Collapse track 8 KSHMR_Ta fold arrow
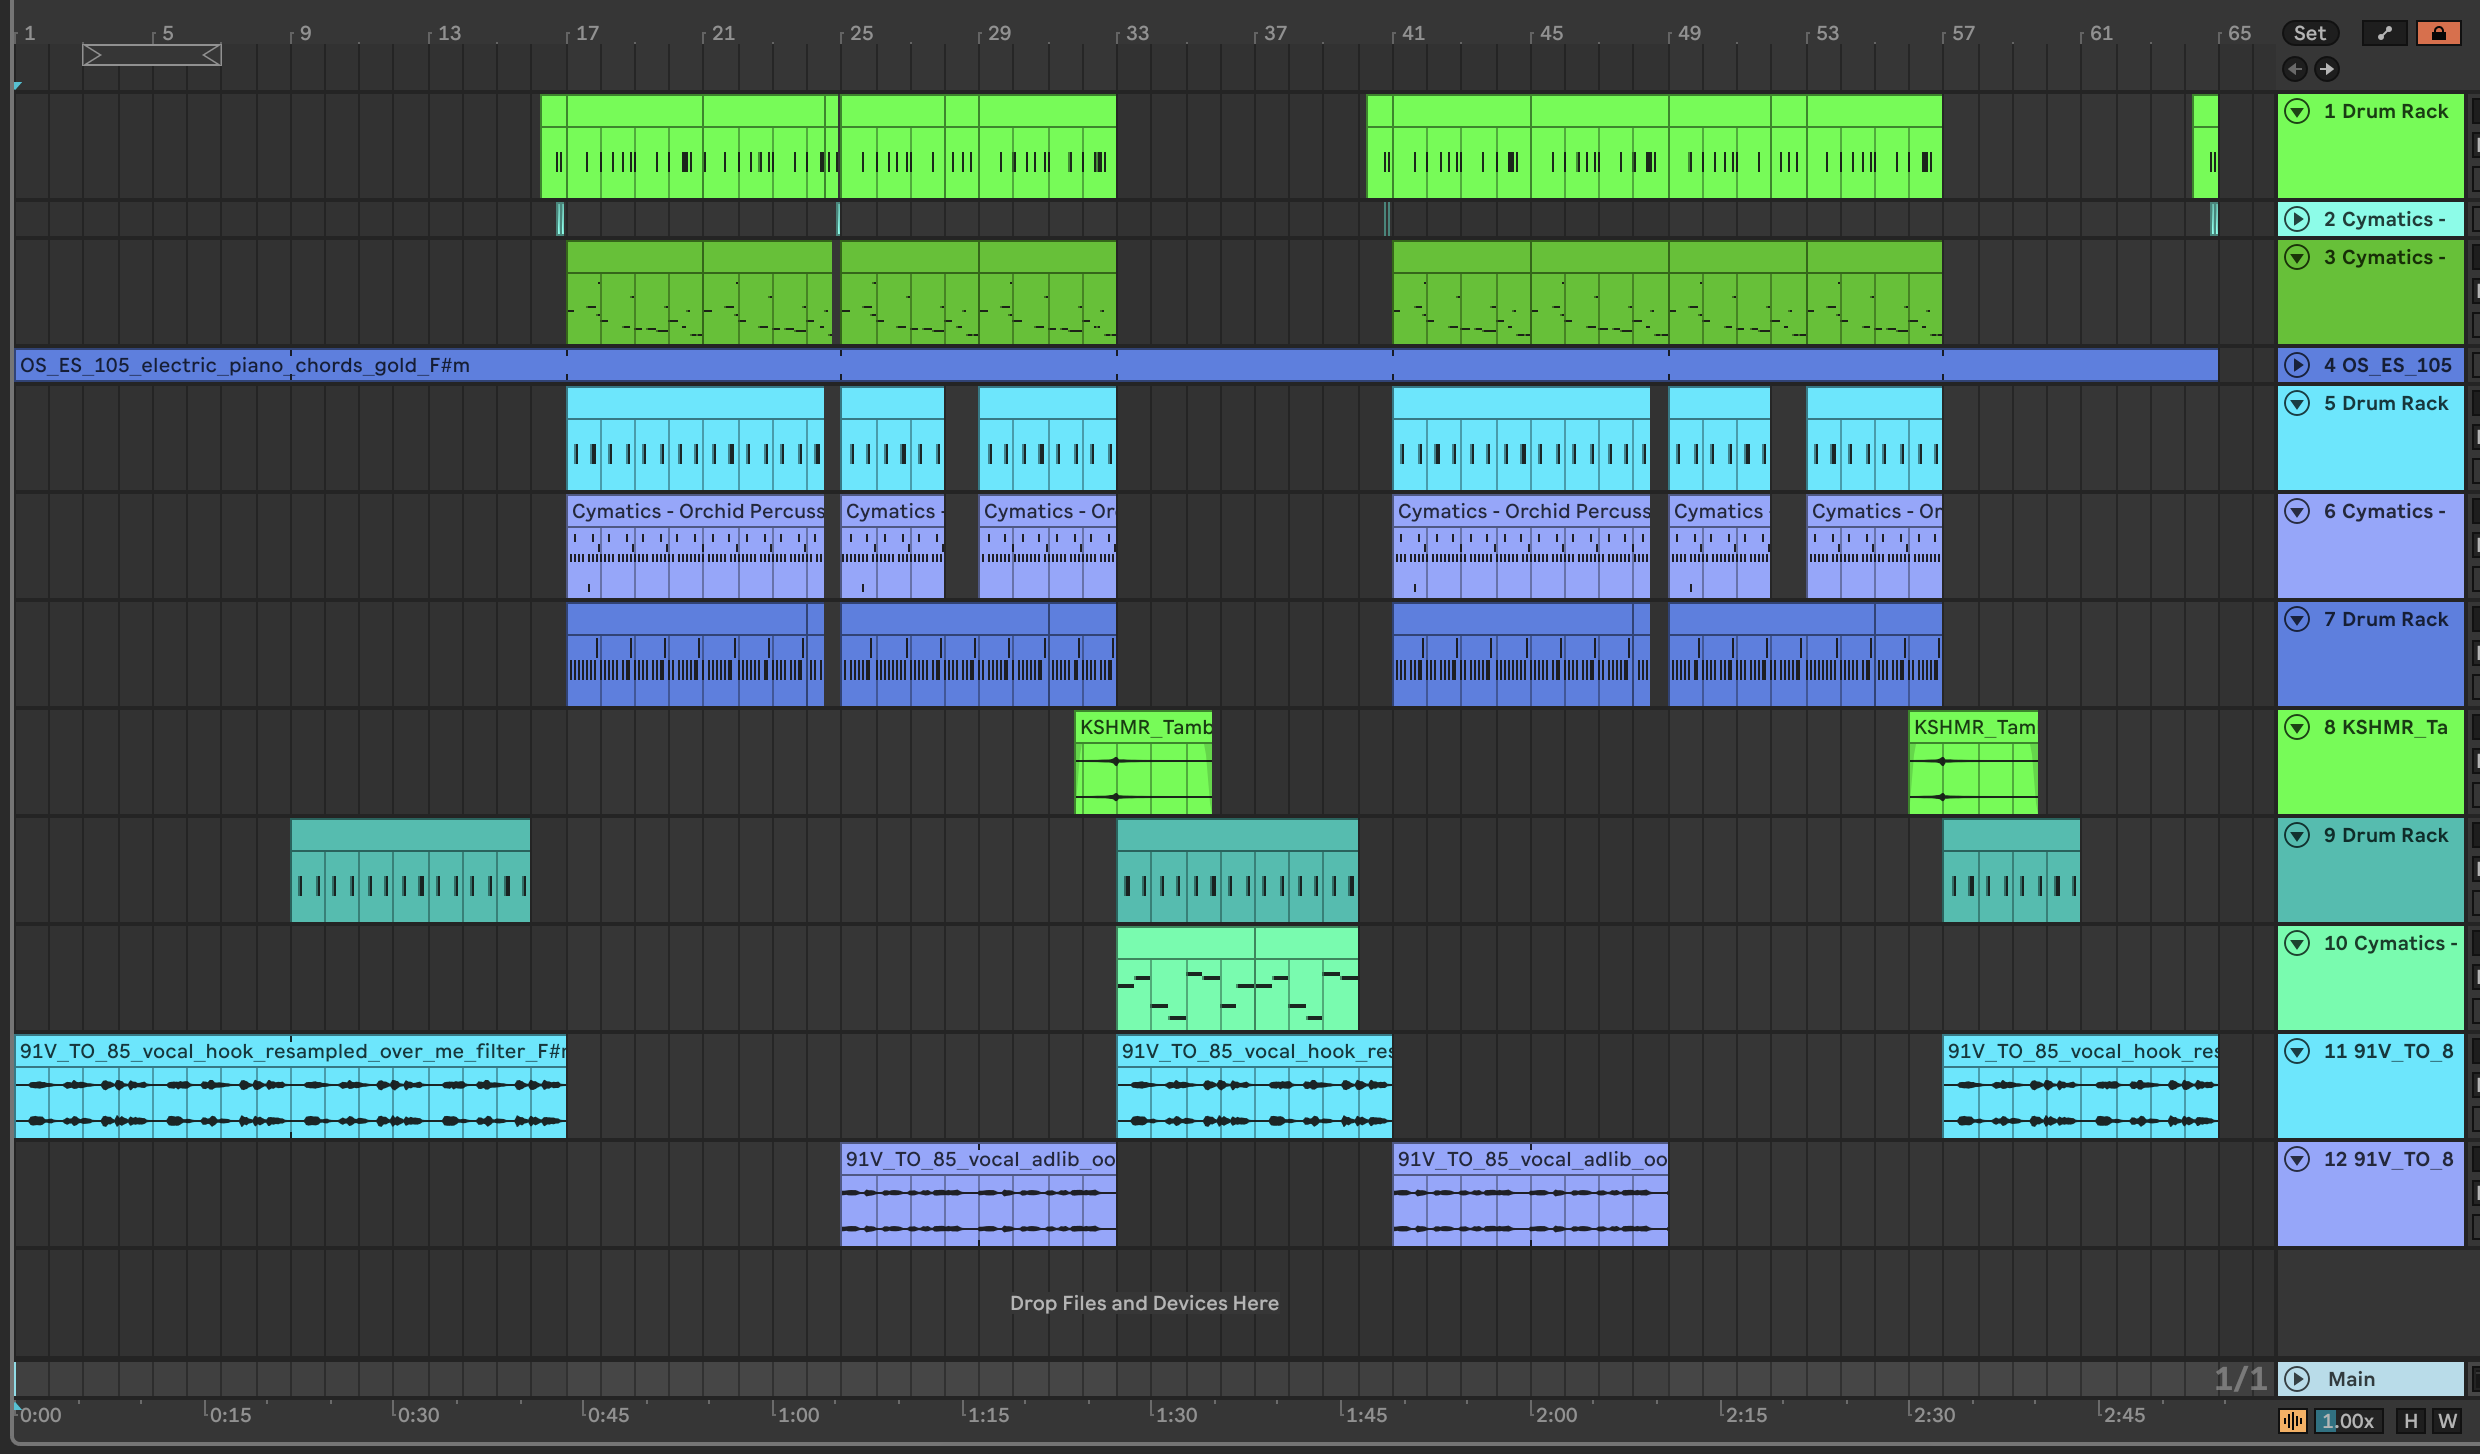 coord(2298,727)
